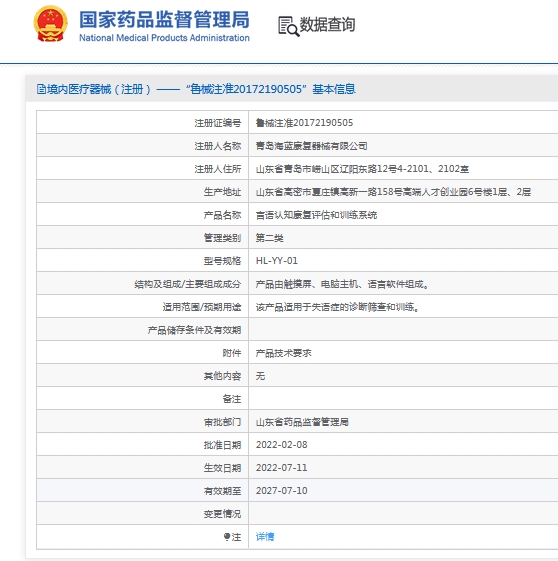Select model HL-YY-01
Image resolution: width=558 pixels, height=561 pixels.
[x=276, y=260]
